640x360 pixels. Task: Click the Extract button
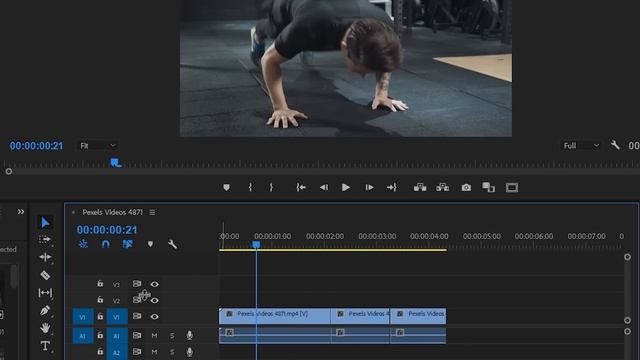tap(442, 187)
